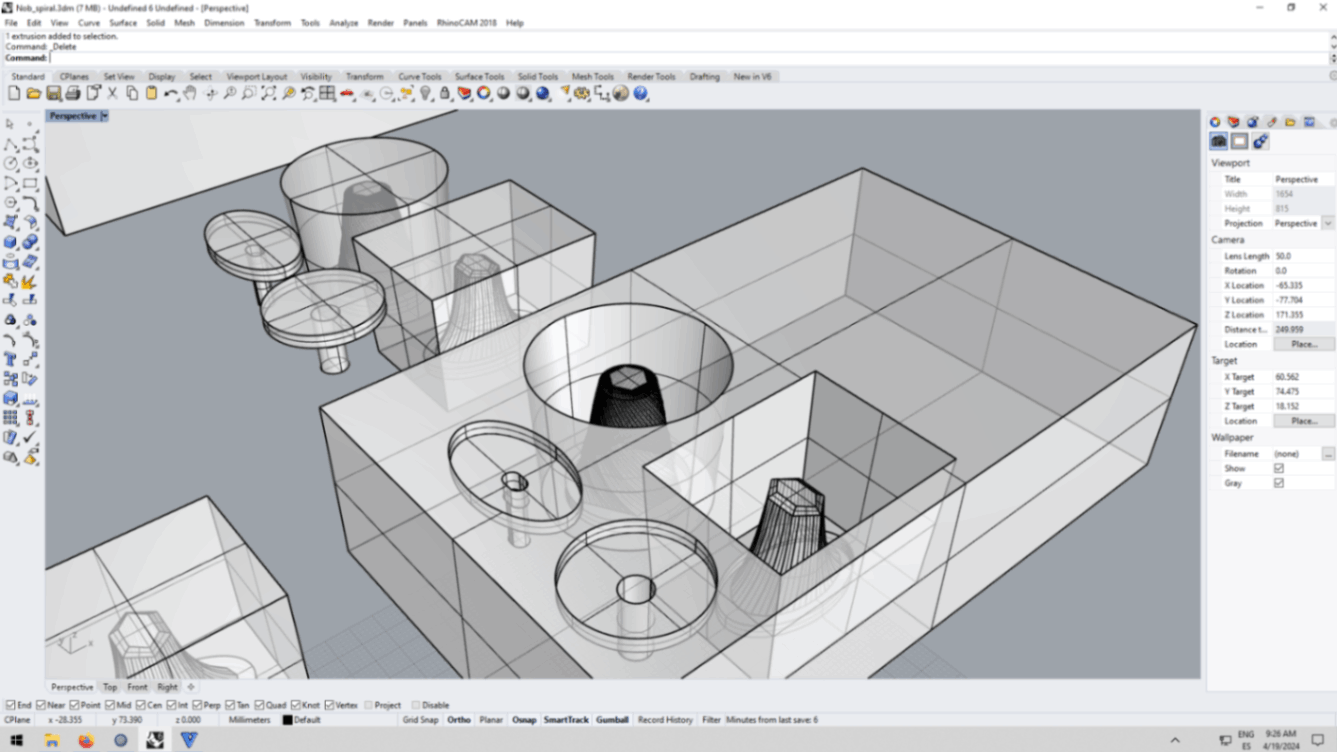Enable the Project osnap checkbox
Image resolution: width=1337 pixels, height=752 pixels.
click(369, 705)
